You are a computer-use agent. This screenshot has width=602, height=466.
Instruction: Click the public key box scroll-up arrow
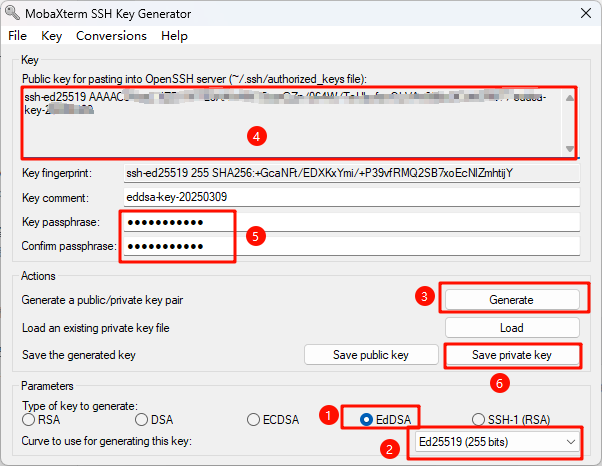click(570, 97)
